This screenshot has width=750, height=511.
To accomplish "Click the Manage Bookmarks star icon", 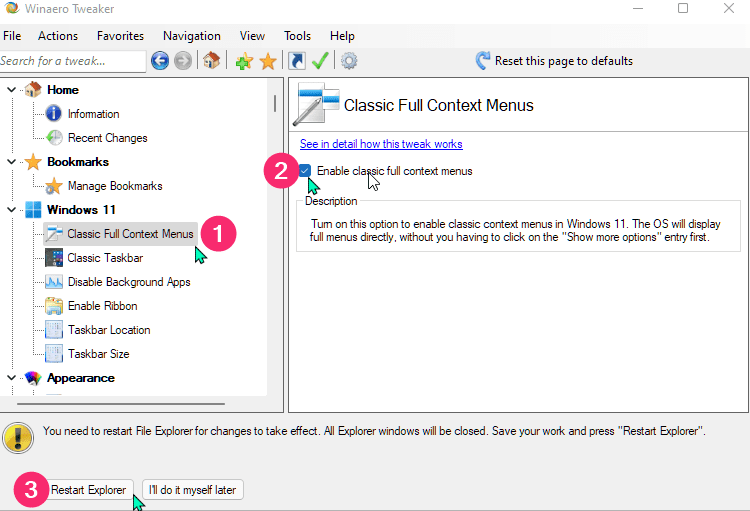I will pos(54,186).
